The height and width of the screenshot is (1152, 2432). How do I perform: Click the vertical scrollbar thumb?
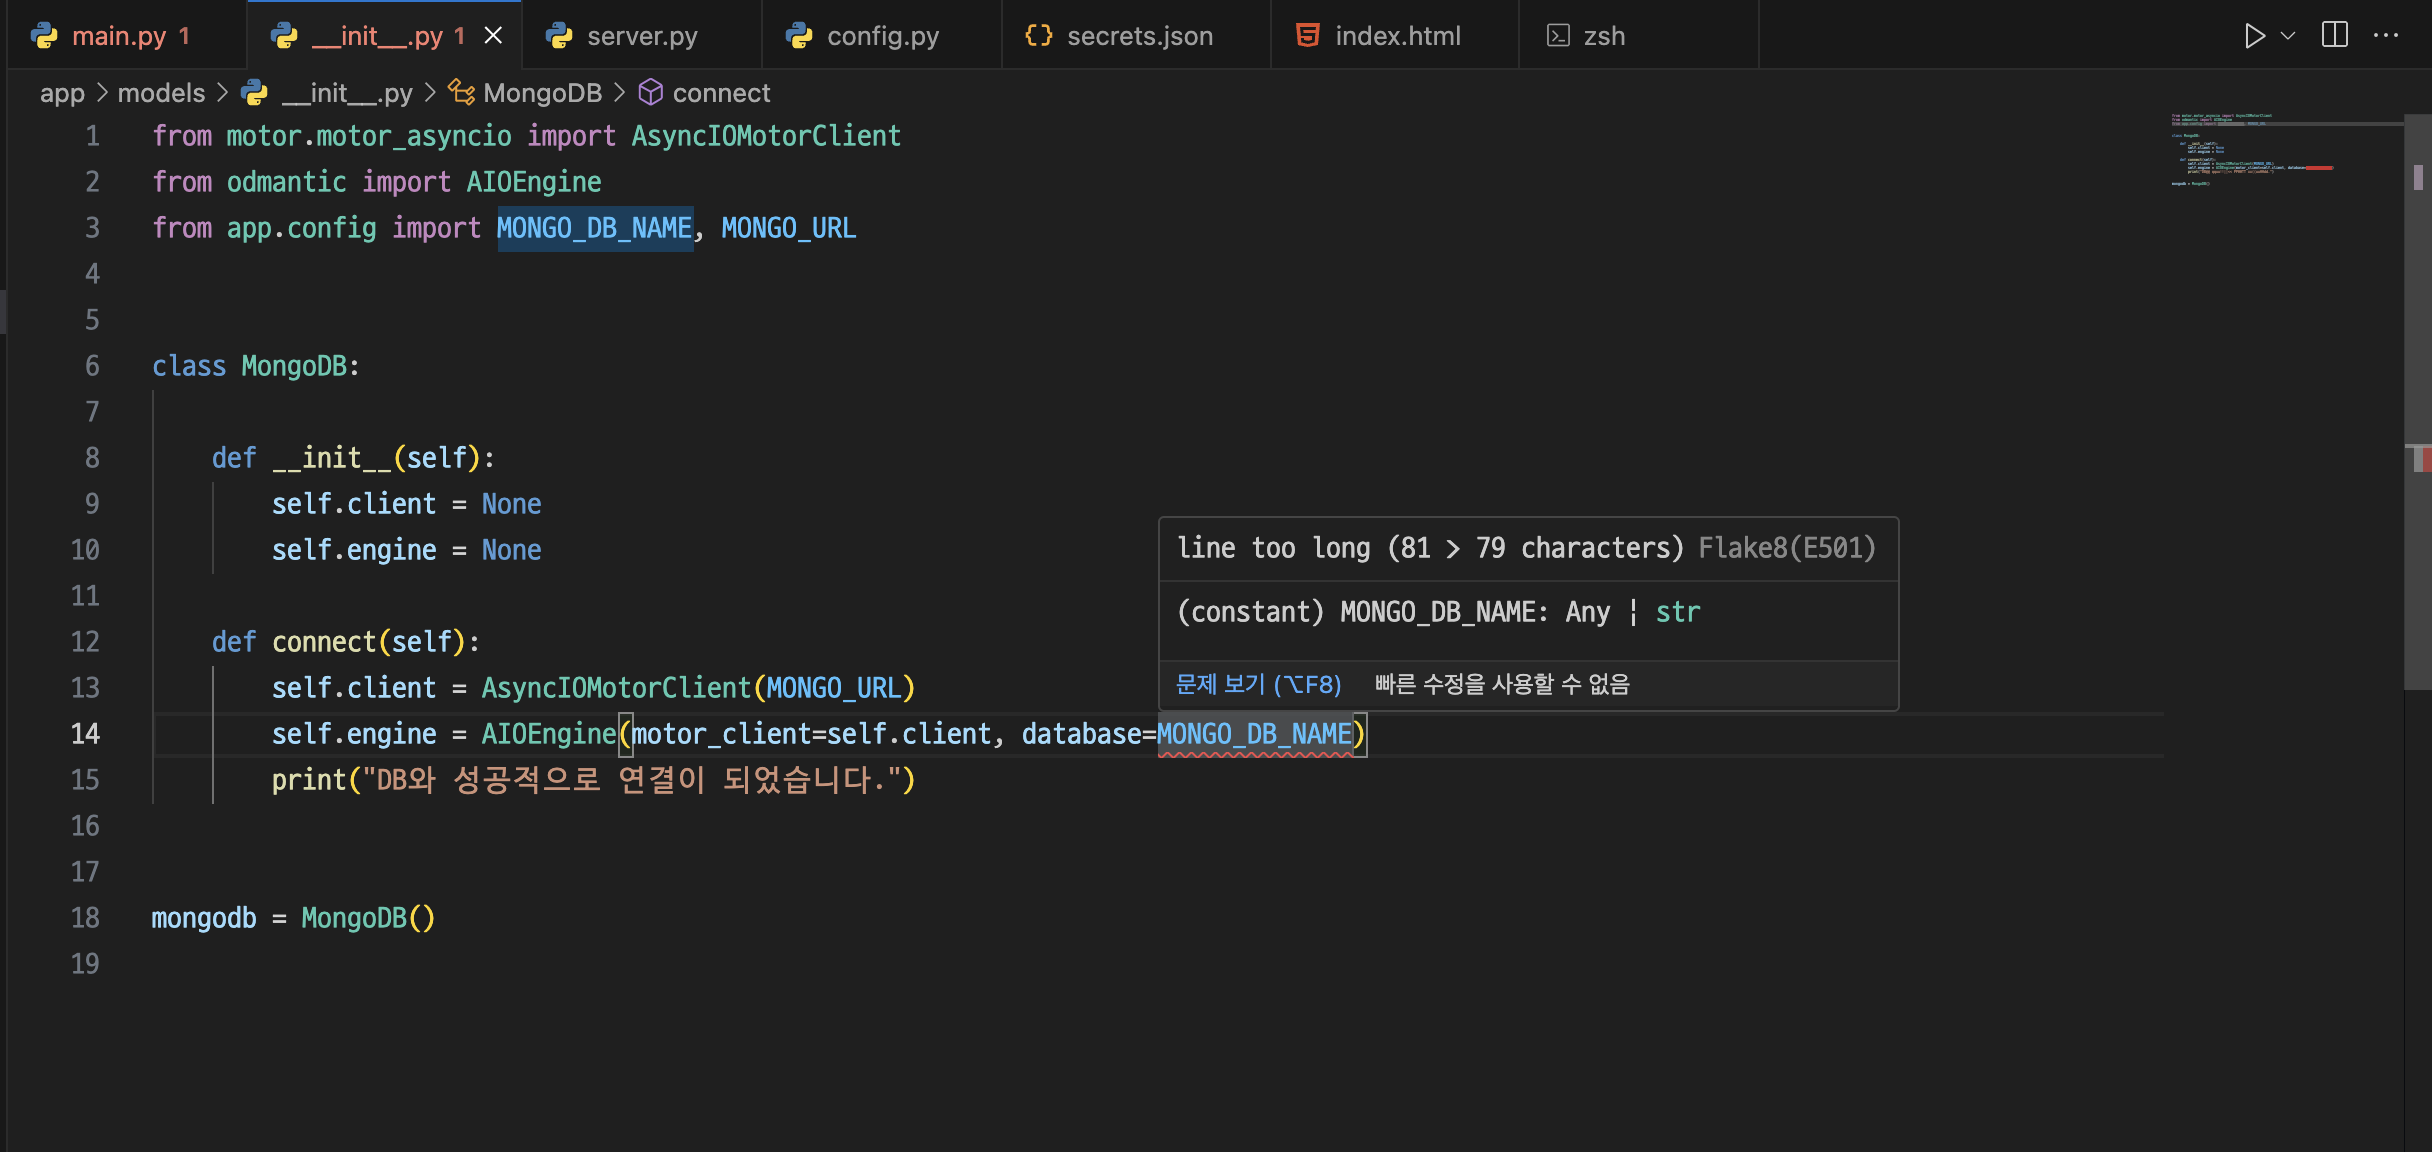[x=2418, y=400]
